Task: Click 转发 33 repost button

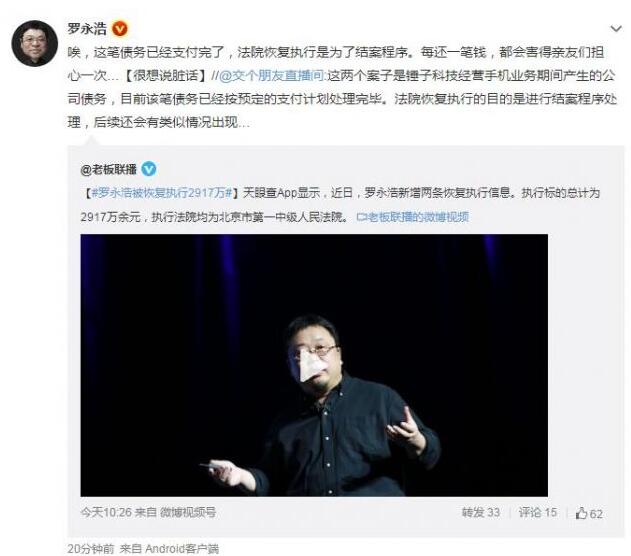Action: 481,513
